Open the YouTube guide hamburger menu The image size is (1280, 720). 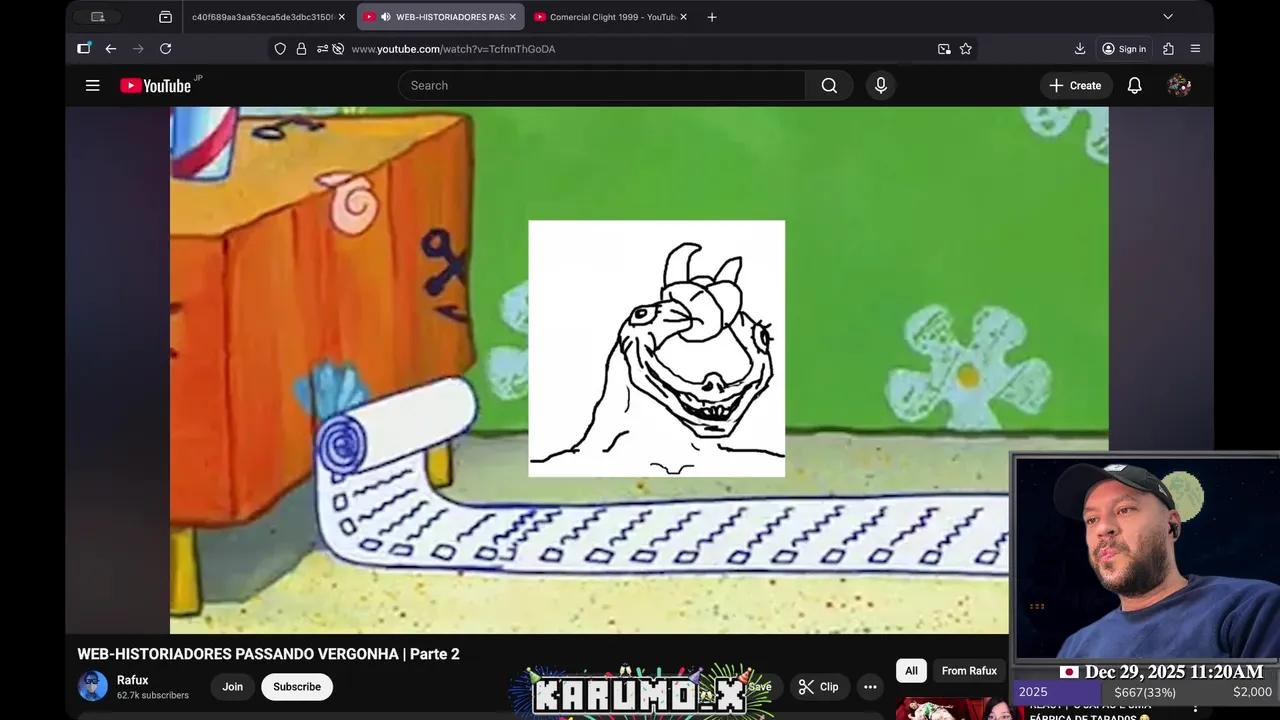[x=92, y=86]
